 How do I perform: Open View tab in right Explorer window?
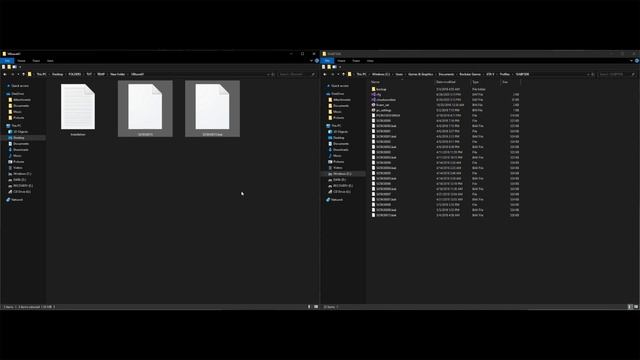[x=370, y=61]
